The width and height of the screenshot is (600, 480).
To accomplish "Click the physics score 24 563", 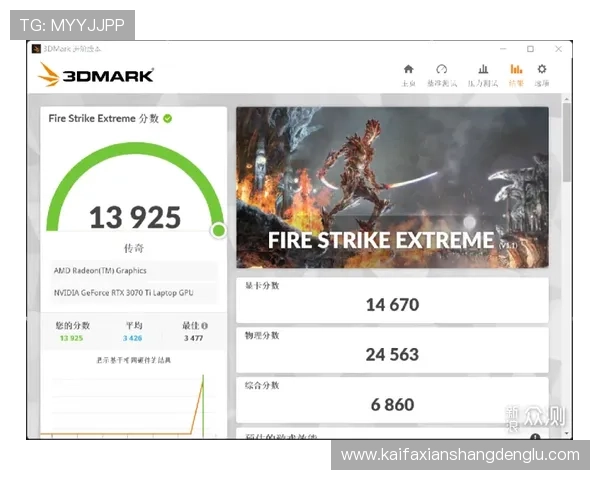I will point(392,355).
